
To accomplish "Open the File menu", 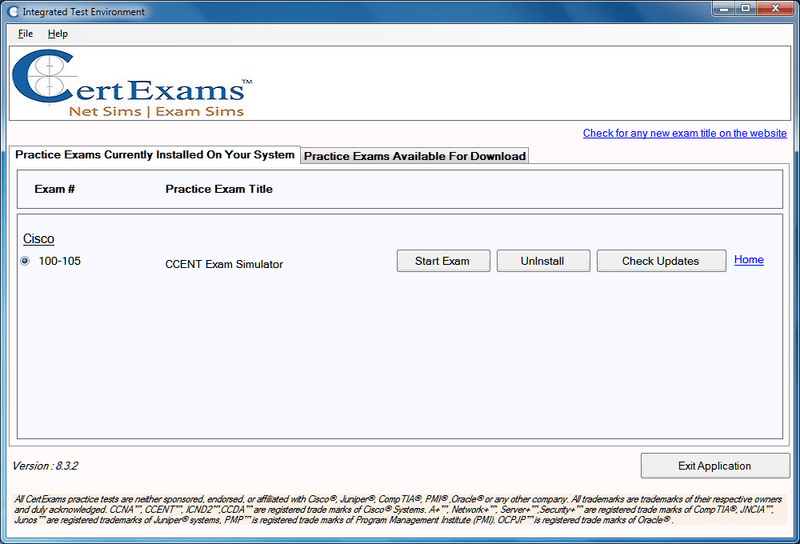I will pyautogui.click(x=25, y=34).
